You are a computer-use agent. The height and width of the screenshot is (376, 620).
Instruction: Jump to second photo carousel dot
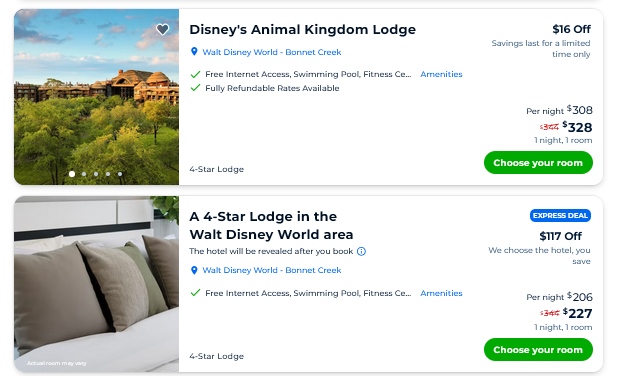tap(84, 174)
